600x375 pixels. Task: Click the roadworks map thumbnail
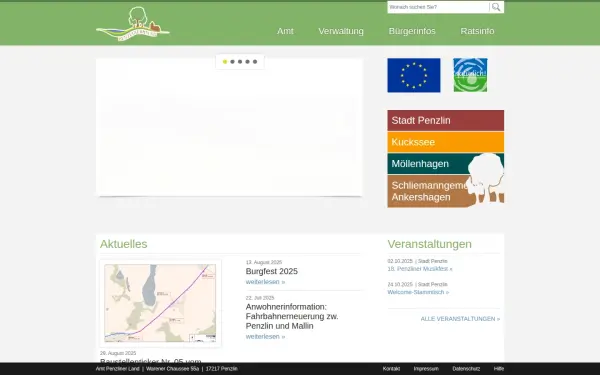coord(160,303)
